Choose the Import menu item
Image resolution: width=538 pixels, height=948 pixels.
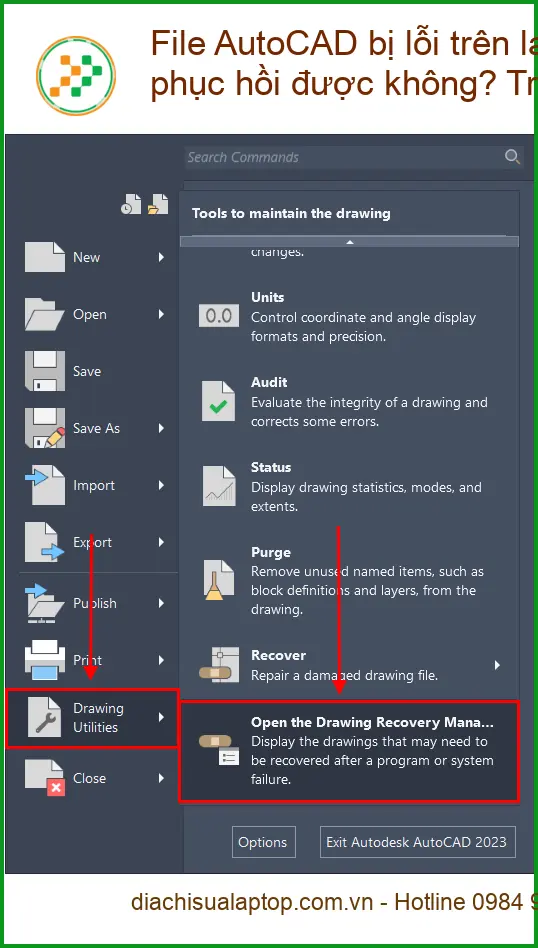coord(94,485)
